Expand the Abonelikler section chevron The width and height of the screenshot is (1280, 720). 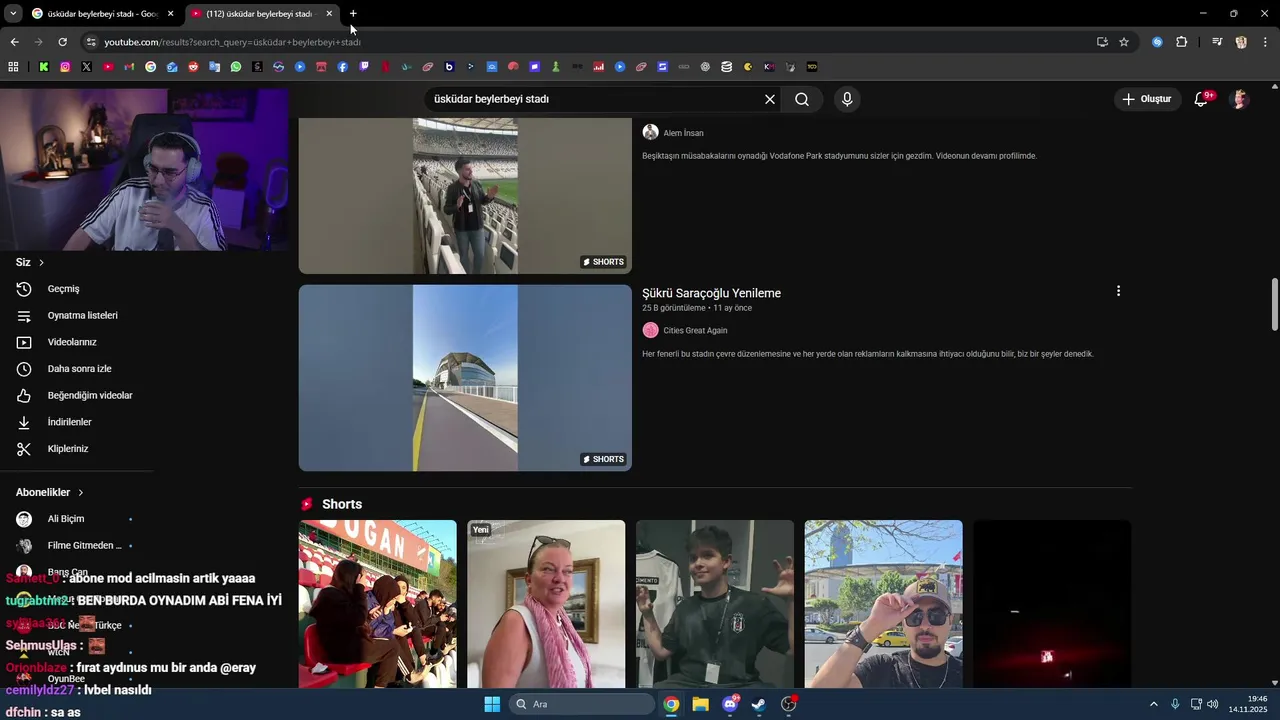[80, 492]
